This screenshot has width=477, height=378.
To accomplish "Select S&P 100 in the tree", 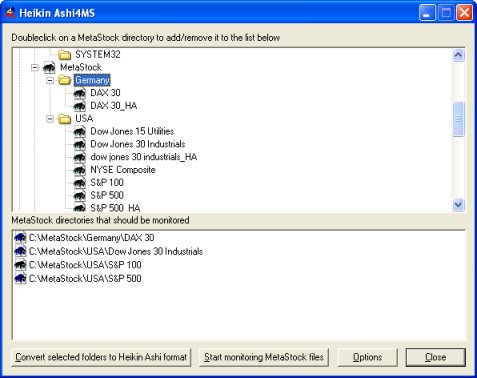I will point(107,183).
